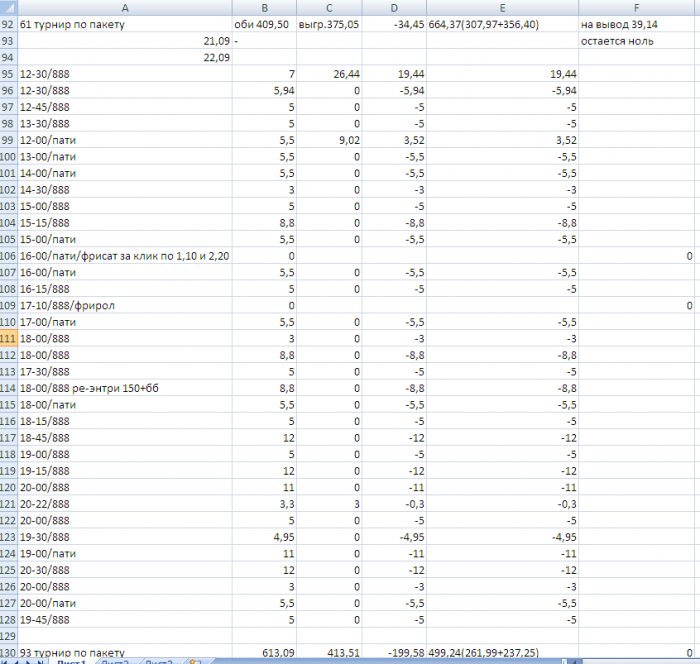Click cell '26,44' in row 95
The image size is (700, 664).
(x=329, y=74)
